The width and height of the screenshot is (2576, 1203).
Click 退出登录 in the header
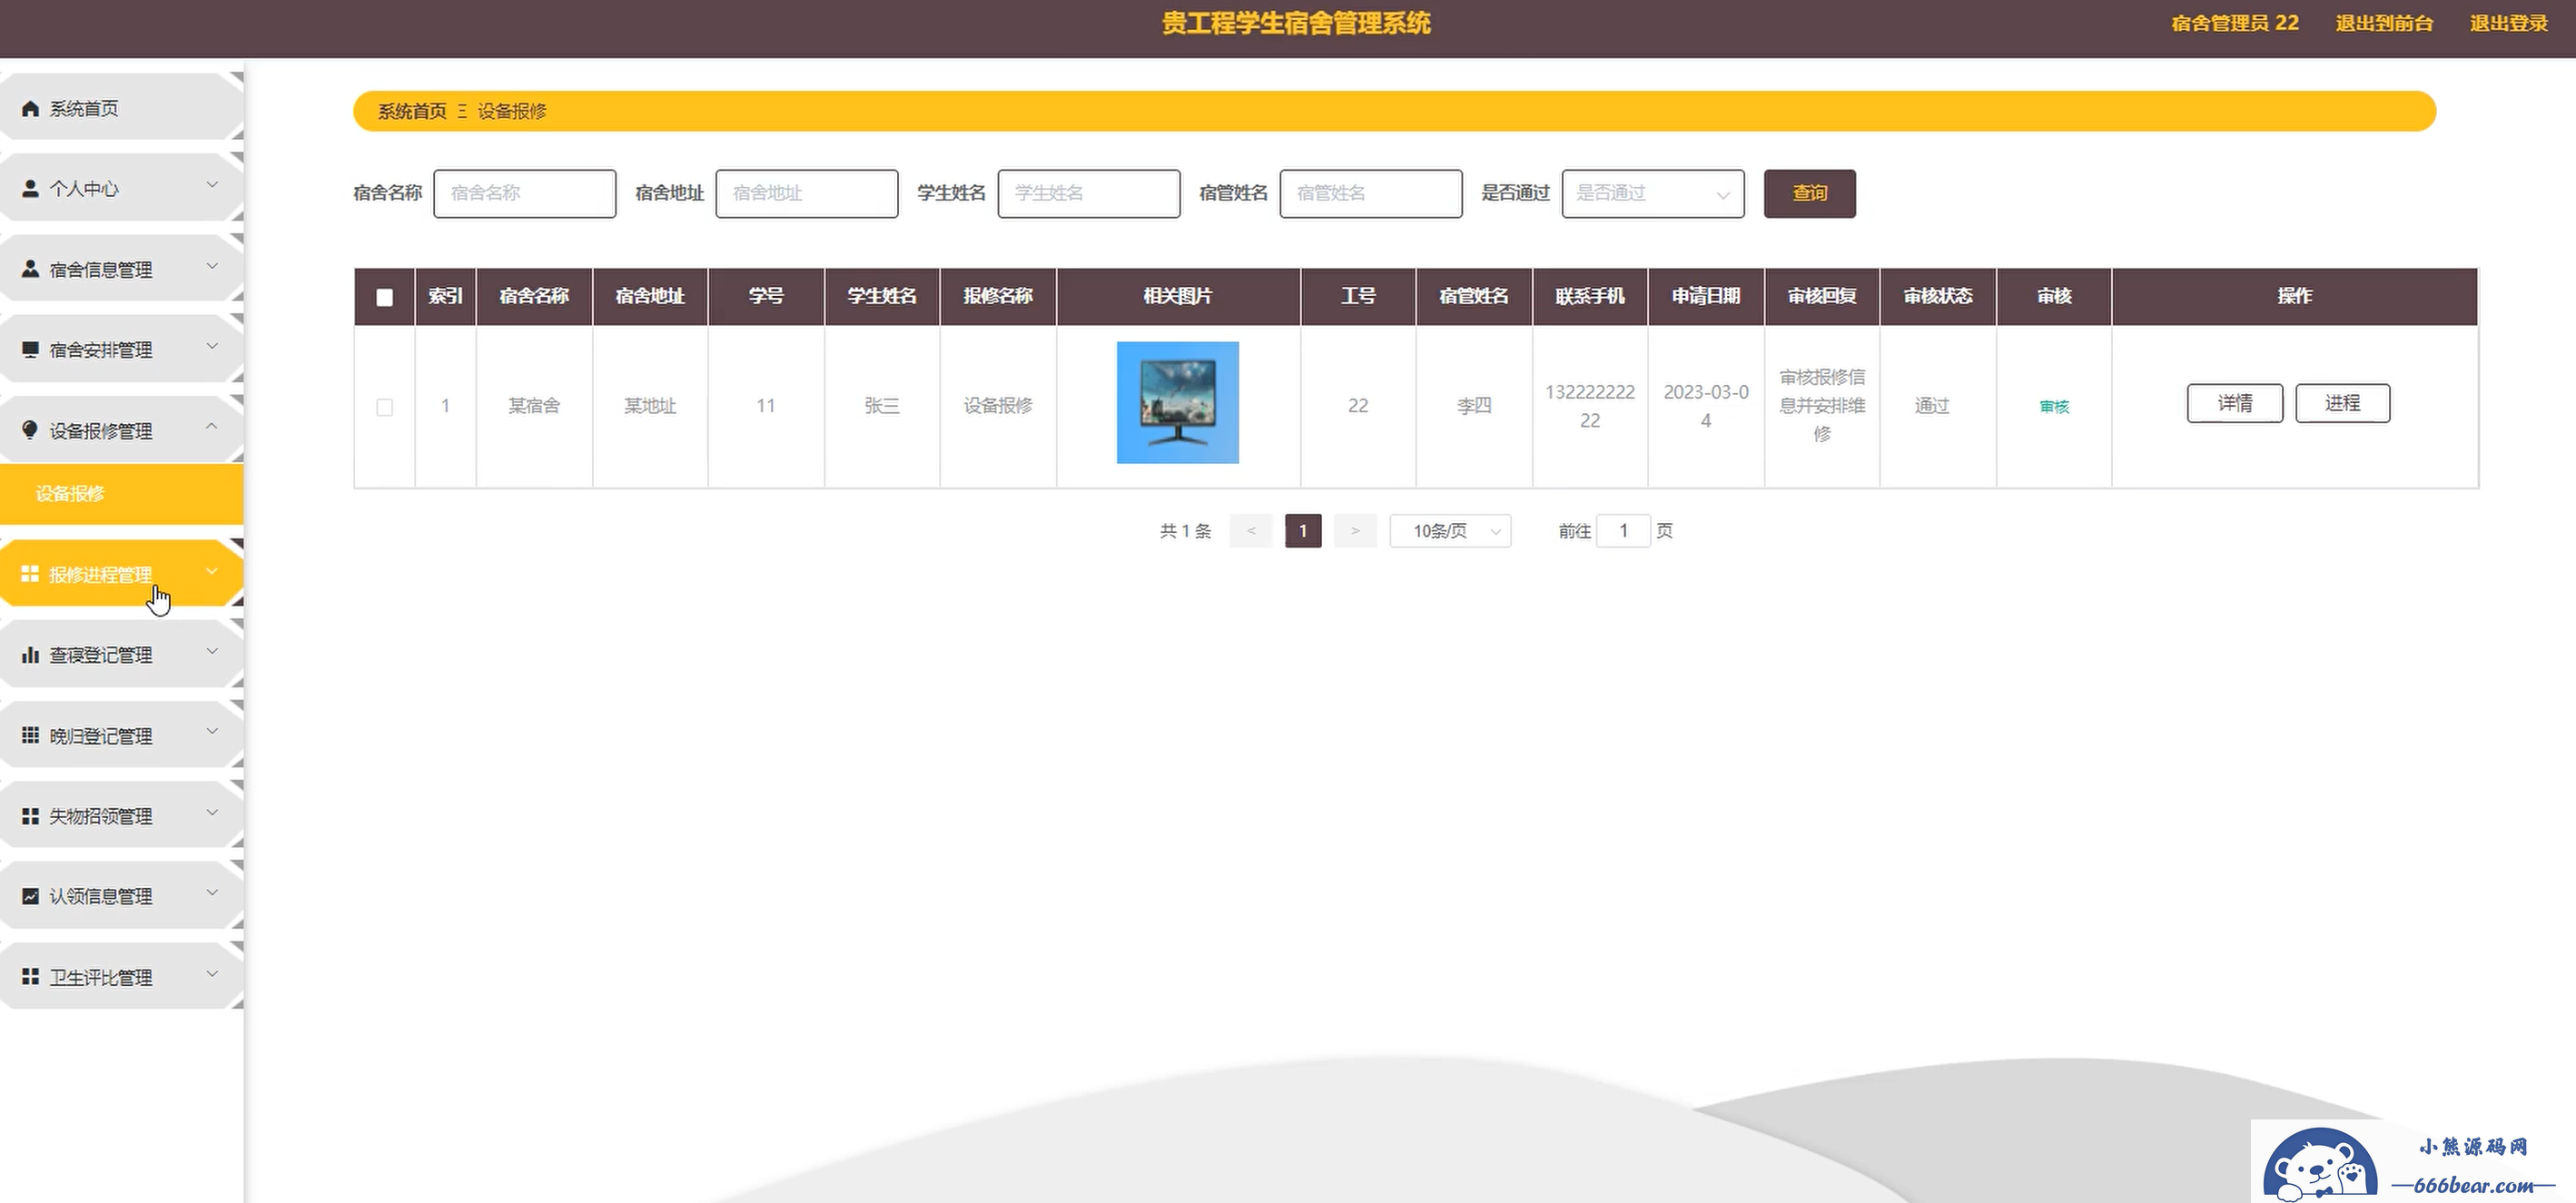(x=2509, y=23)
